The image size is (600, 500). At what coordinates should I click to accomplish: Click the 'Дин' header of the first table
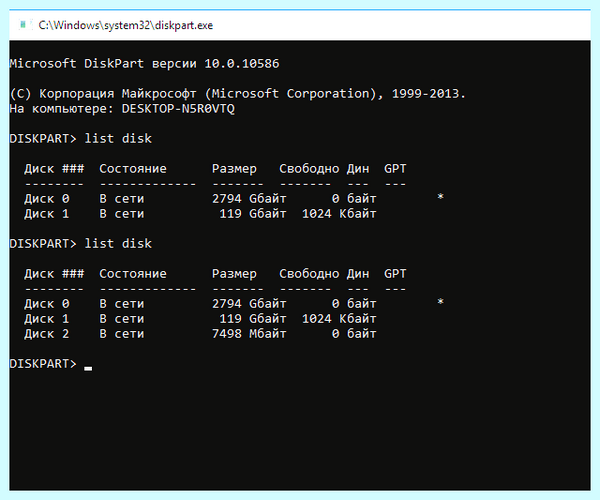coord(358,169)
